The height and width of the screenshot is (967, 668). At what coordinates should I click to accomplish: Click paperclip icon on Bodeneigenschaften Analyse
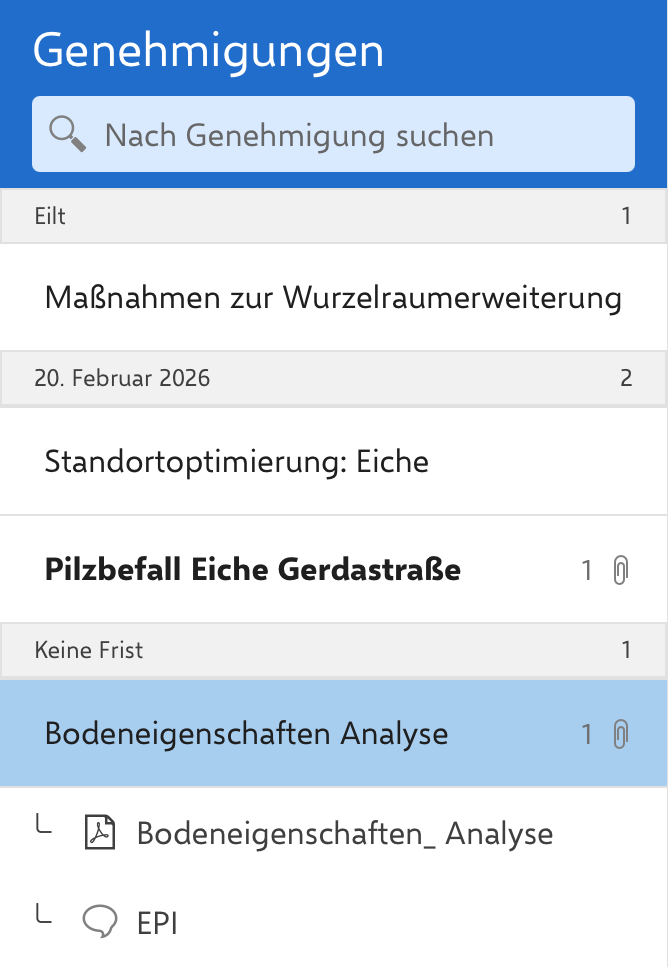[x=620, y=735]
